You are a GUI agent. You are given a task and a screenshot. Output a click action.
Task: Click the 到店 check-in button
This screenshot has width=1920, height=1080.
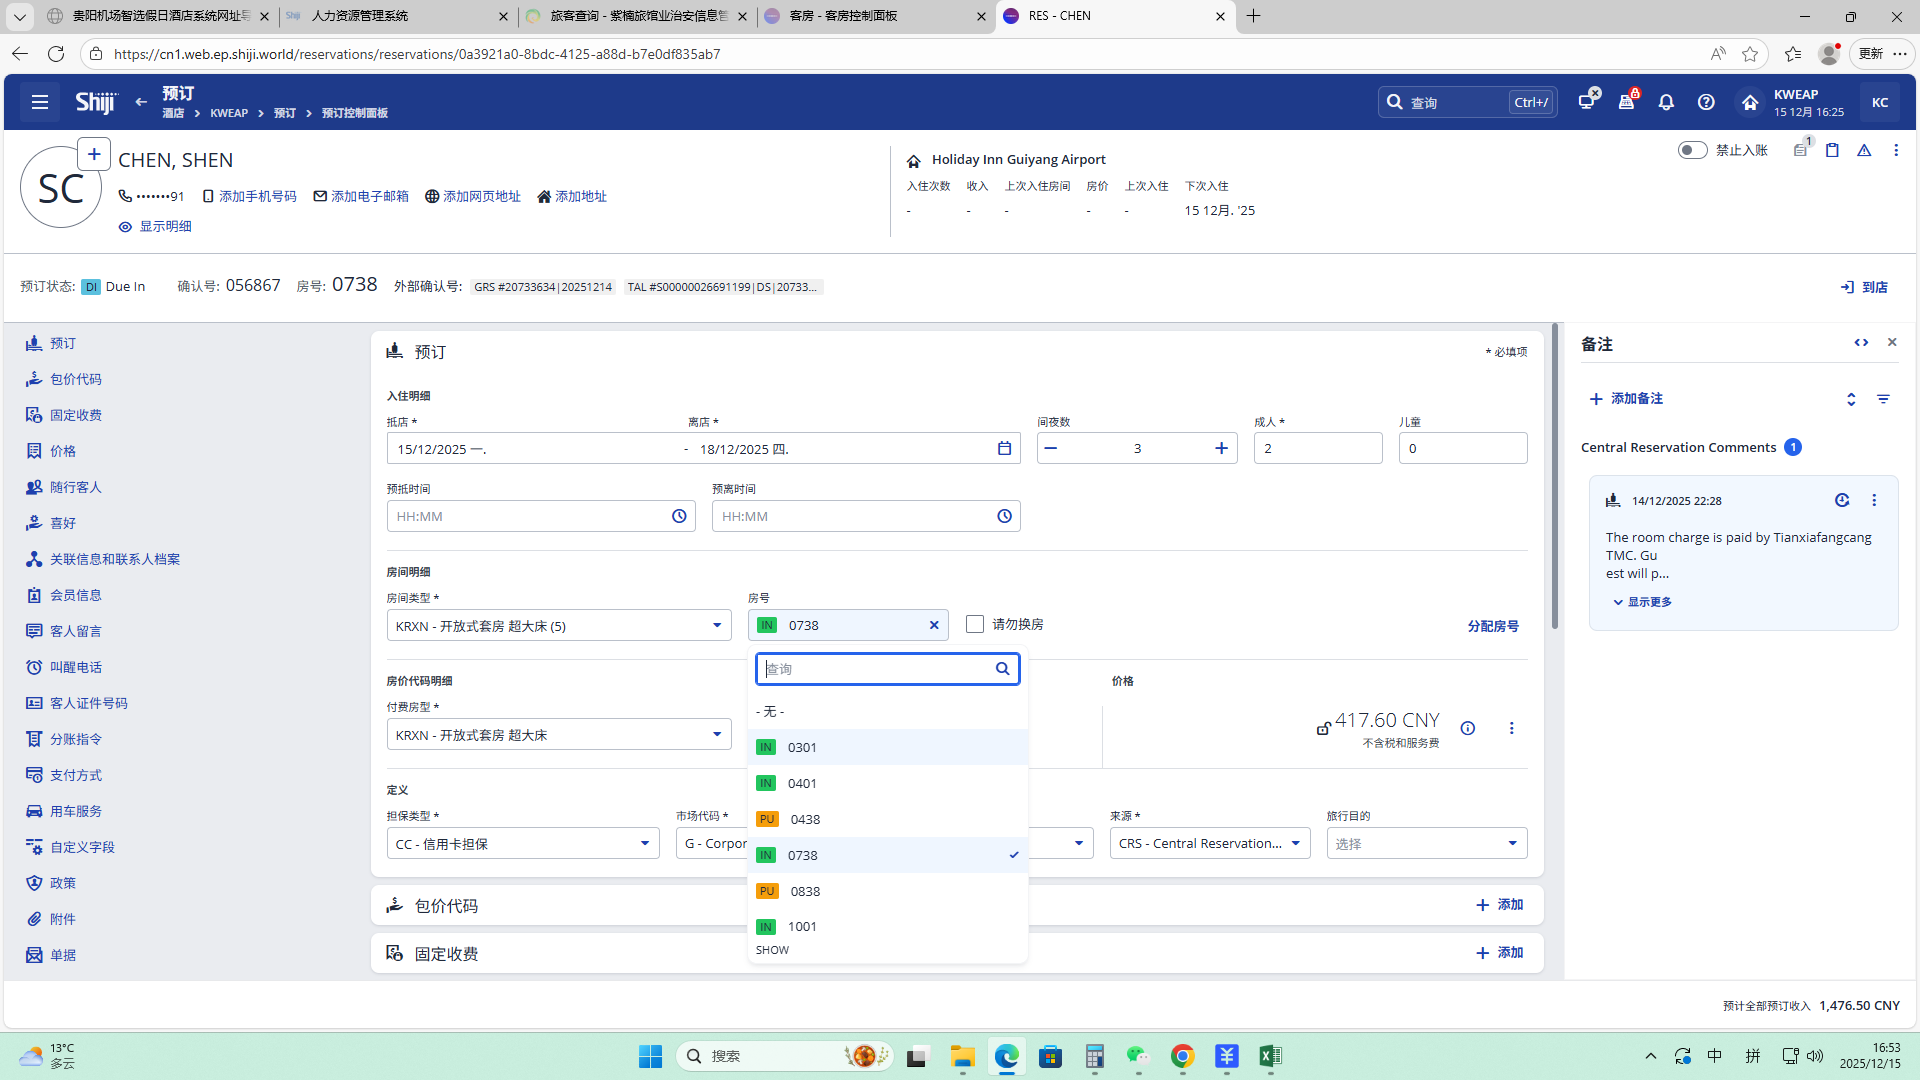point(1865,287)
